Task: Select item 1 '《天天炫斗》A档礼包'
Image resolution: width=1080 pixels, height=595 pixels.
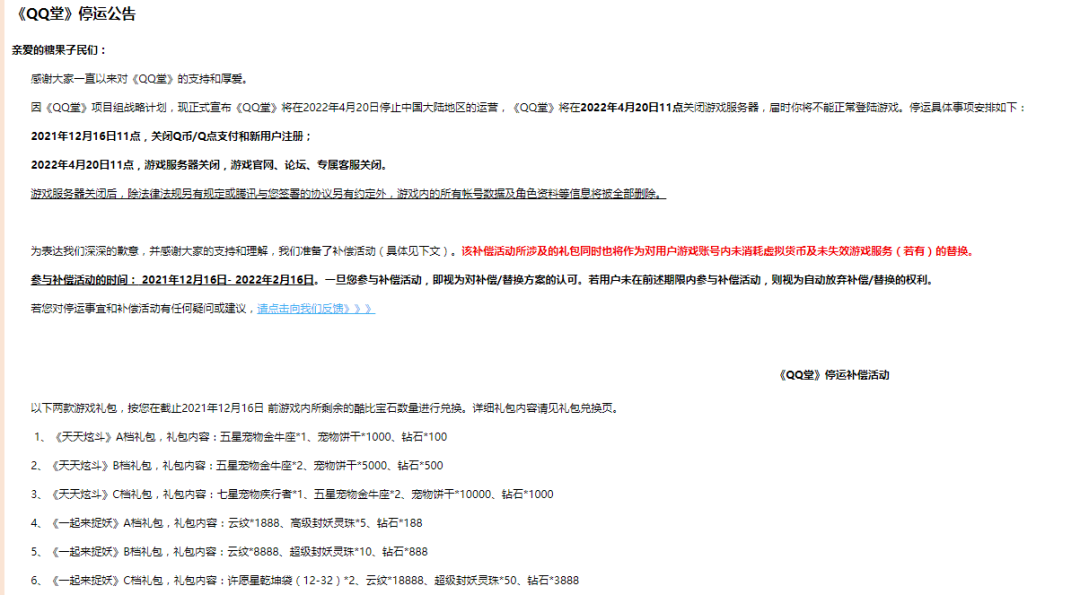Action: [240, 437]
